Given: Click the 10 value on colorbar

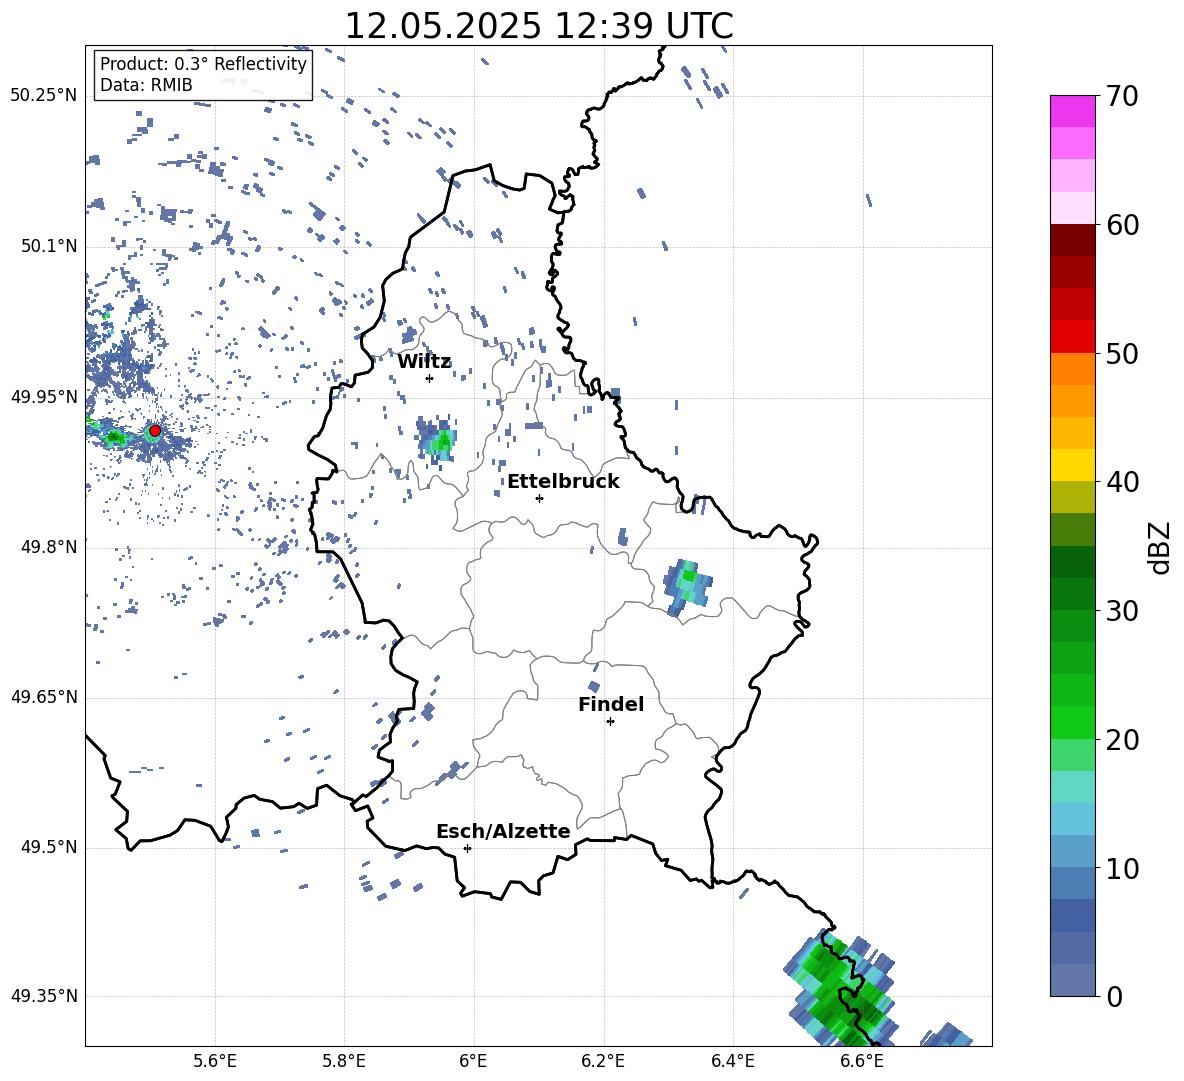Looking at the screenshot, I should [x=1122, y=868].
